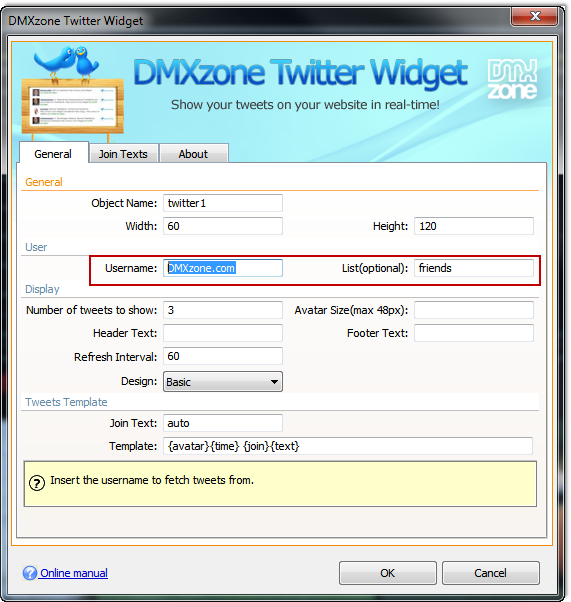571x602 pixels.
Task: Click the 'Insert the username to fetch tweets from.' text
Action: click(152, 480)
